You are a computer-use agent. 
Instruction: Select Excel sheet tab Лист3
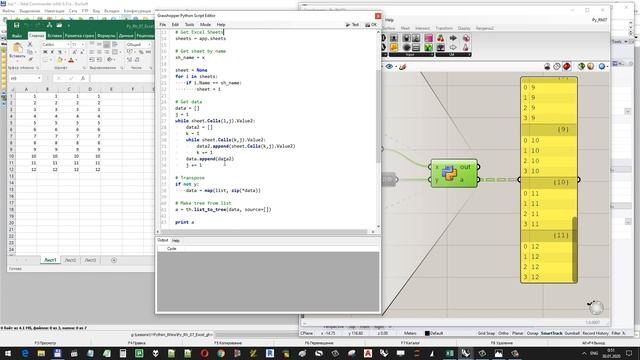90,260
